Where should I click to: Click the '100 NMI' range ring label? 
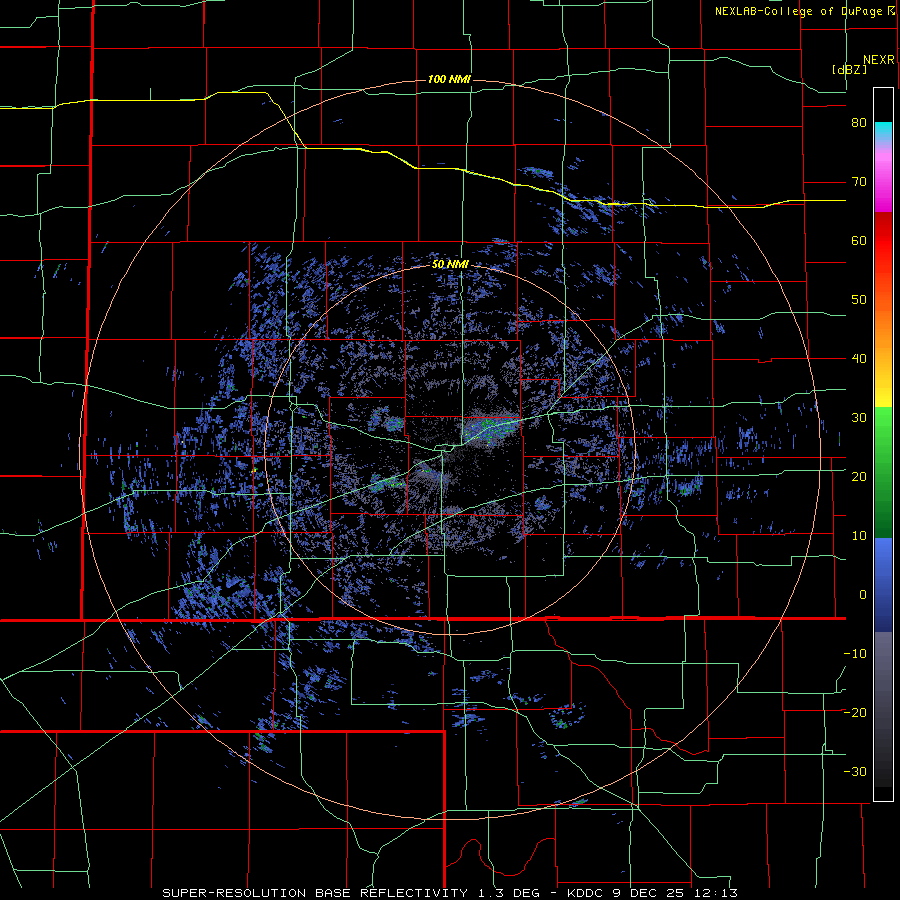(449, 79)
